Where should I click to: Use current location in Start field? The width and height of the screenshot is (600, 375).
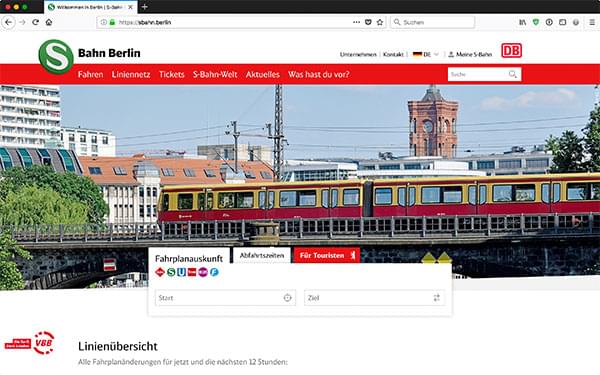287,298
